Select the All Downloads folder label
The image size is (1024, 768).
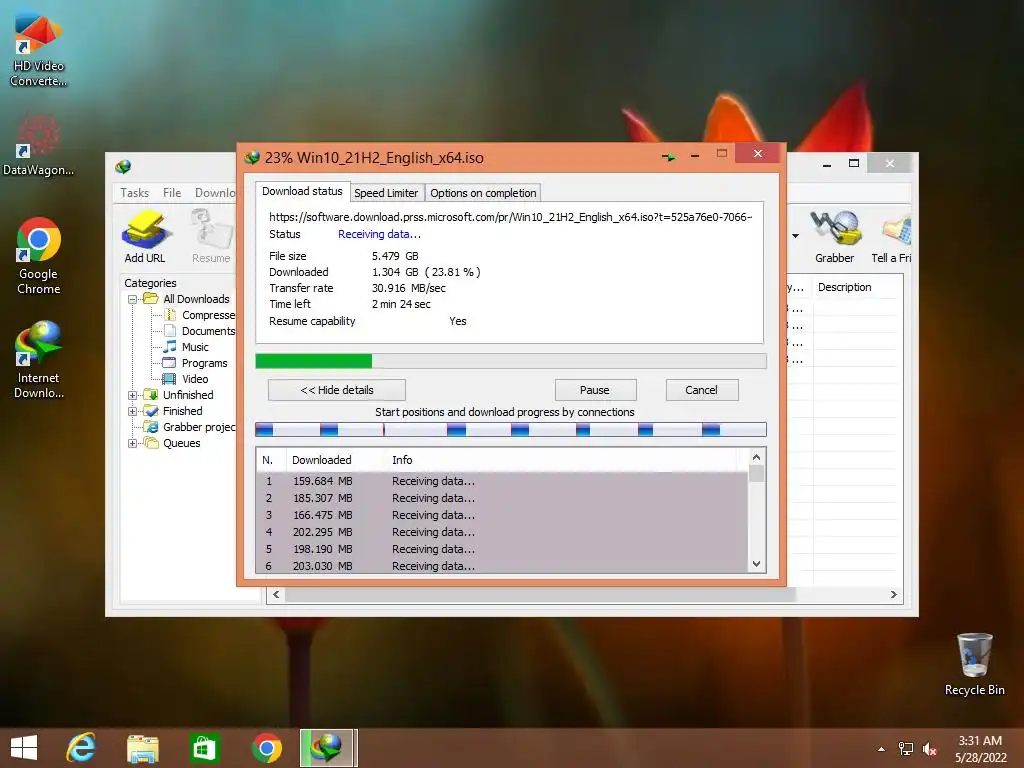click(x=196, y=299)
